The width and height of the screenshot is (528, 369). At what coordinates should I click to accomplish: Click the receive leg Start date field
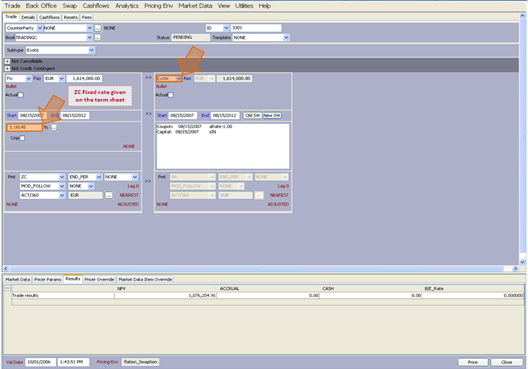pos(183,115)
